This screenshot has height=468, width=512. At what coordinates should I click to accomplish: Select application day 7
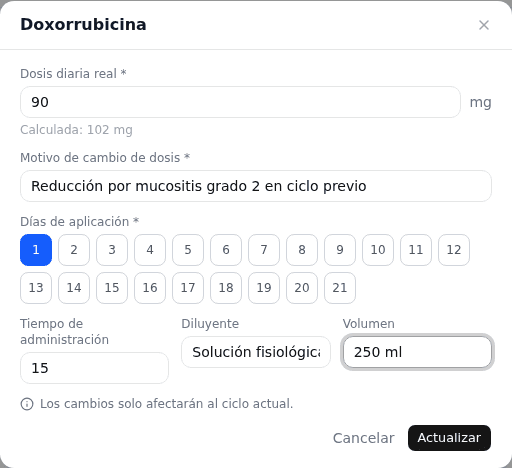264,250
